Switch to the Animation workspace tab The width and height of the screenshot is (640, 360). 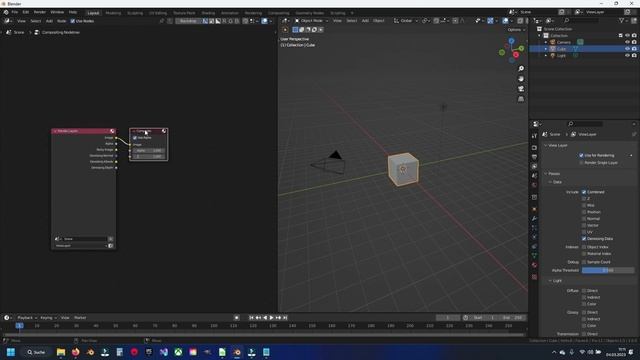coord(230,13)
